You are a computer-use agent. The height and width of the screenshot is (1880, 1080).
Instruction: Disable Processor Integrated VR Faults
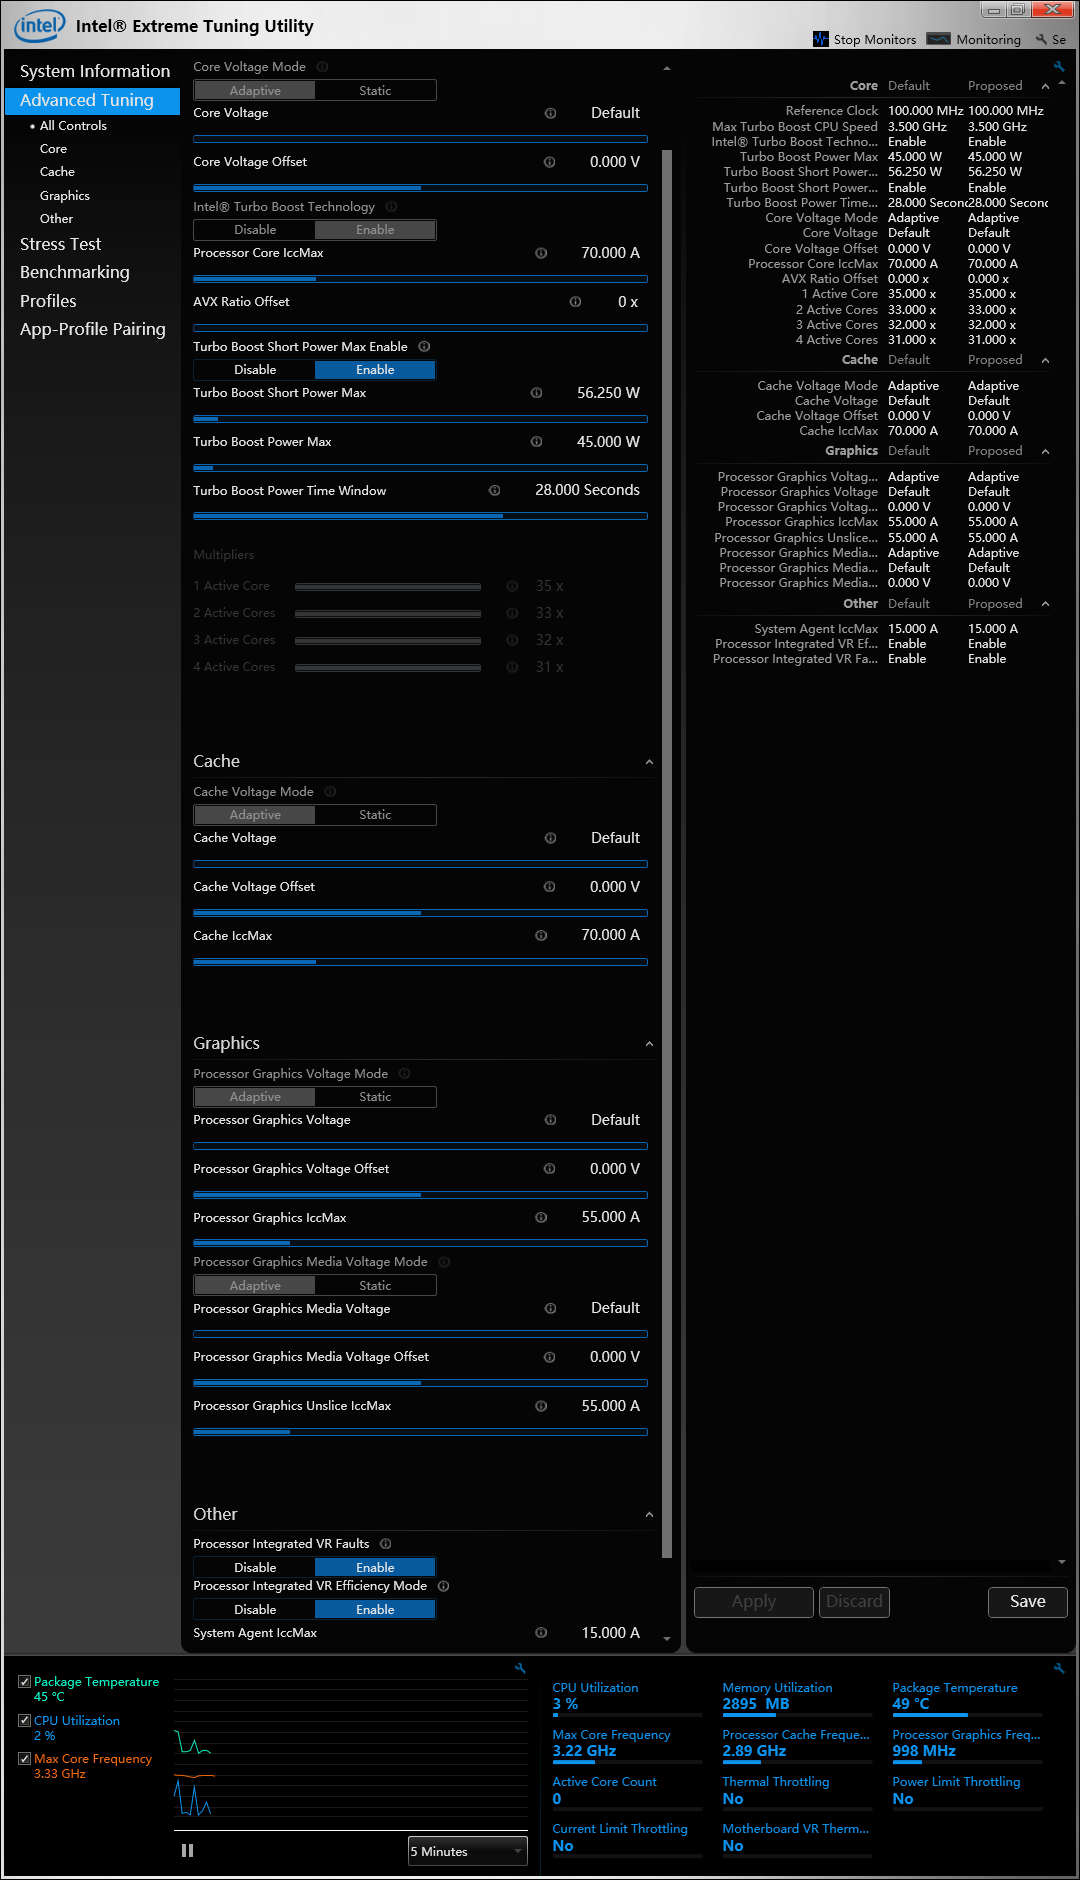coord(255,1568)
